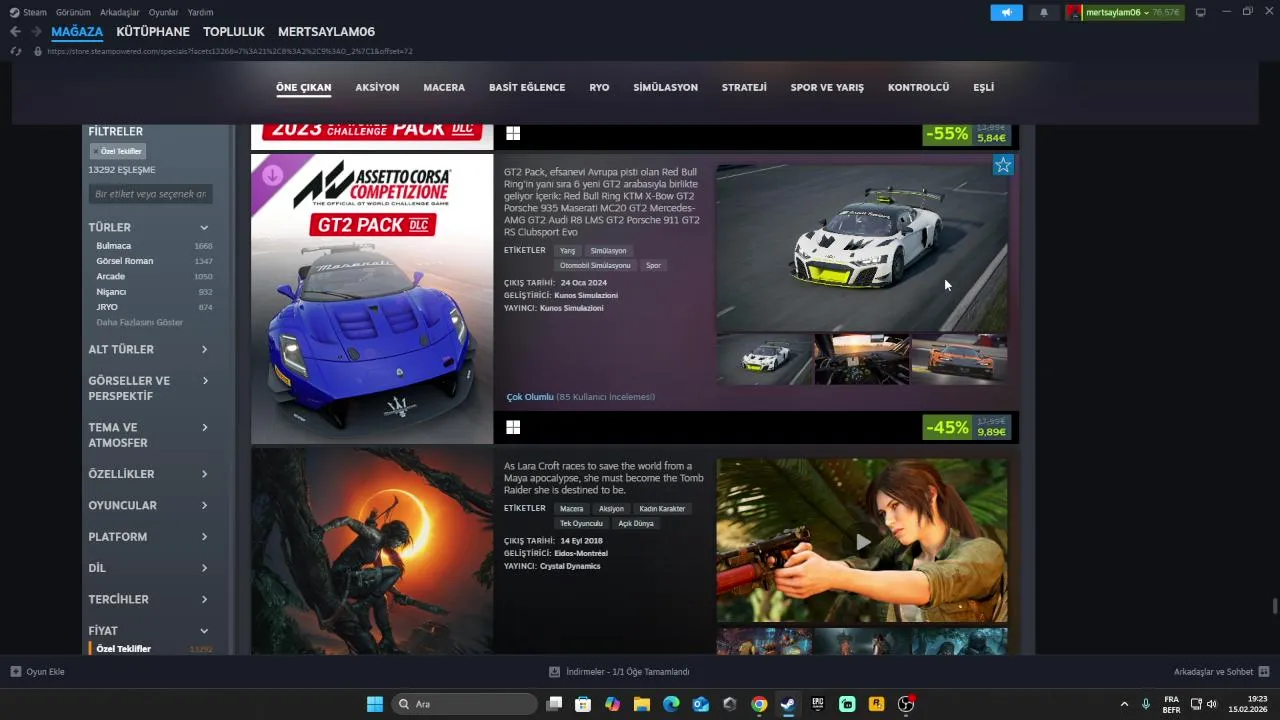
Task: Select the cockpit-view screenshot thumbnail
Action: [862, 359]
